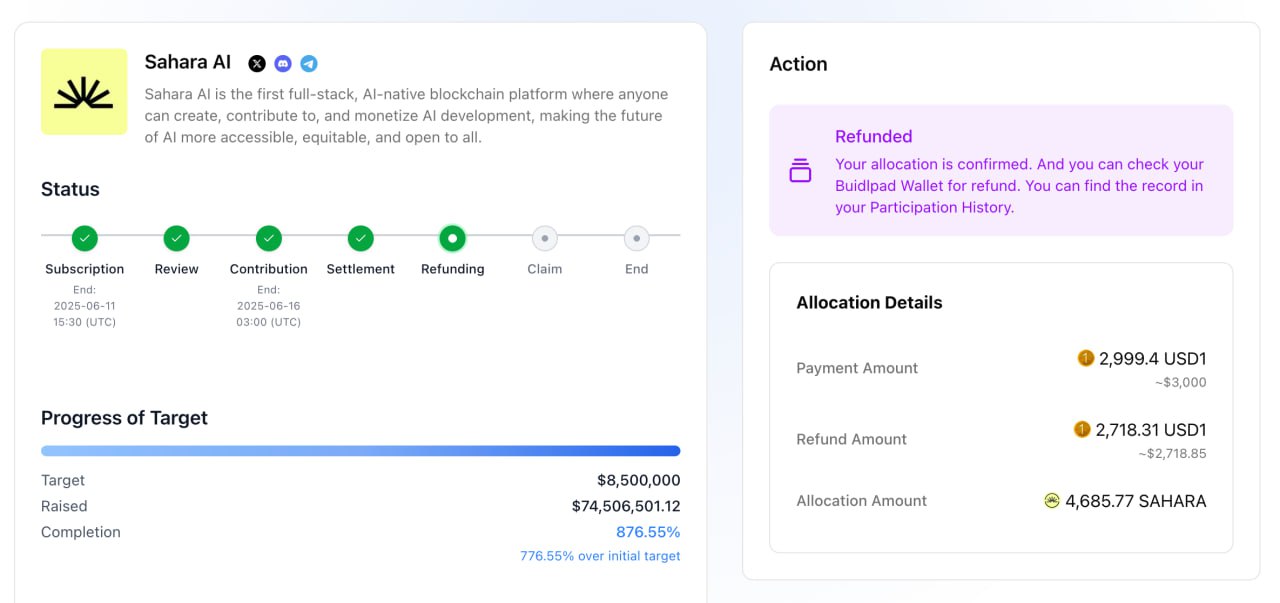Click the active Refunding step marker
This screenshot has width=1280, height=603.
[453, 238]
